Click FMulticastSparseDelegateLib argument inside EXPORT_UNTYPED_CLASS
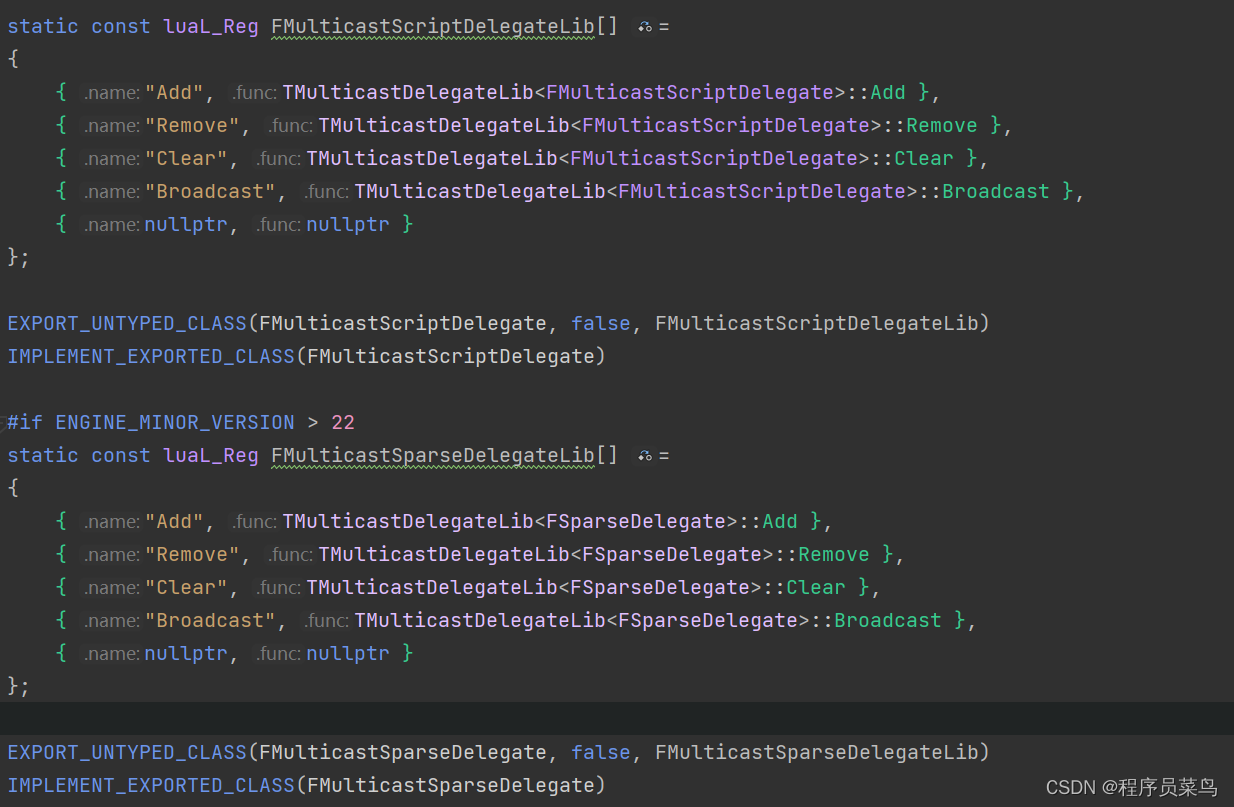 pos(817,752)
